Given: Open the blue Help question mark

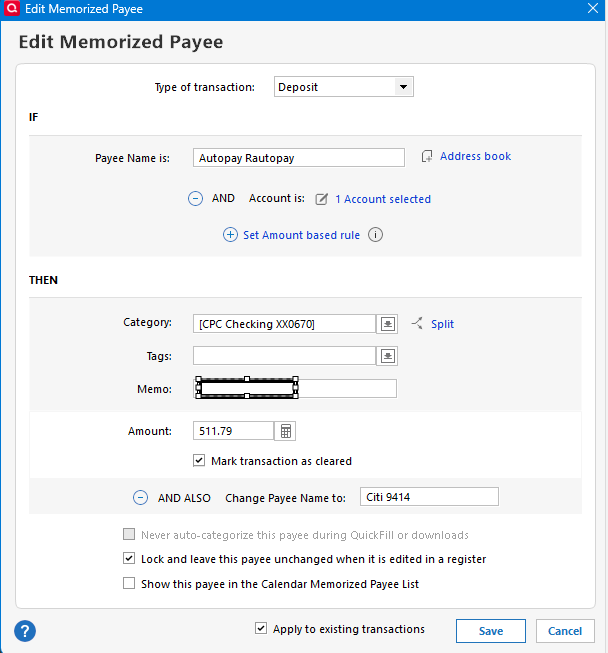Looking at the screenshot, I should [25, 631].
